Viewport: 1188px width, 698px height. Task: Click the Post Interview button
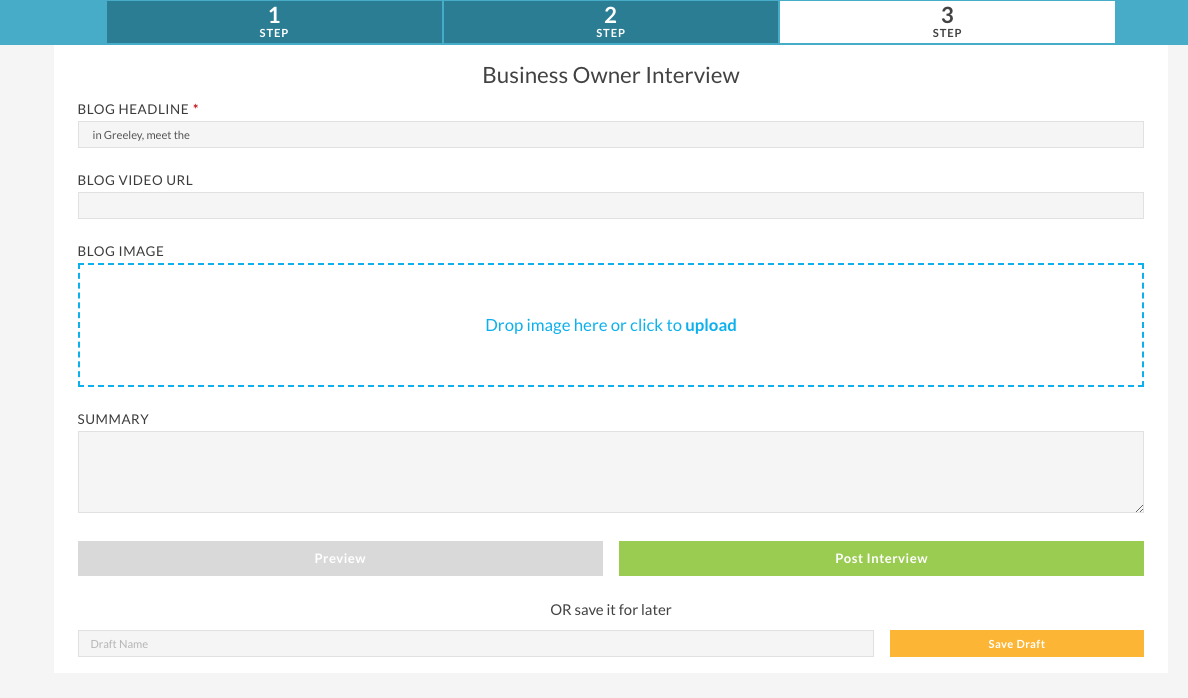tap(881, 559)
